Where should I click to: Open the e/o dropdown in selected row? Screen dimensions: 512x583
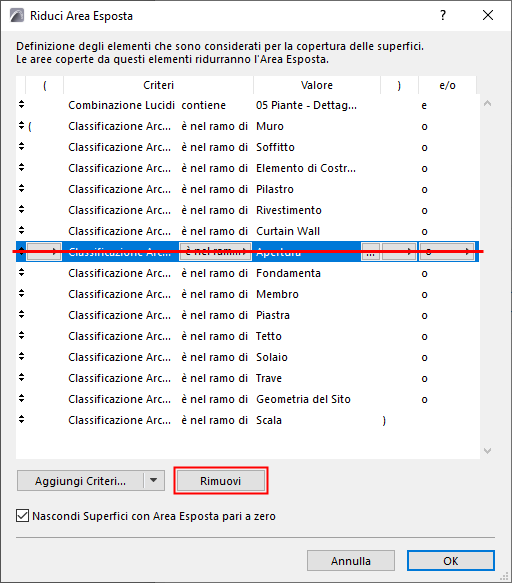tap(447, 252)
